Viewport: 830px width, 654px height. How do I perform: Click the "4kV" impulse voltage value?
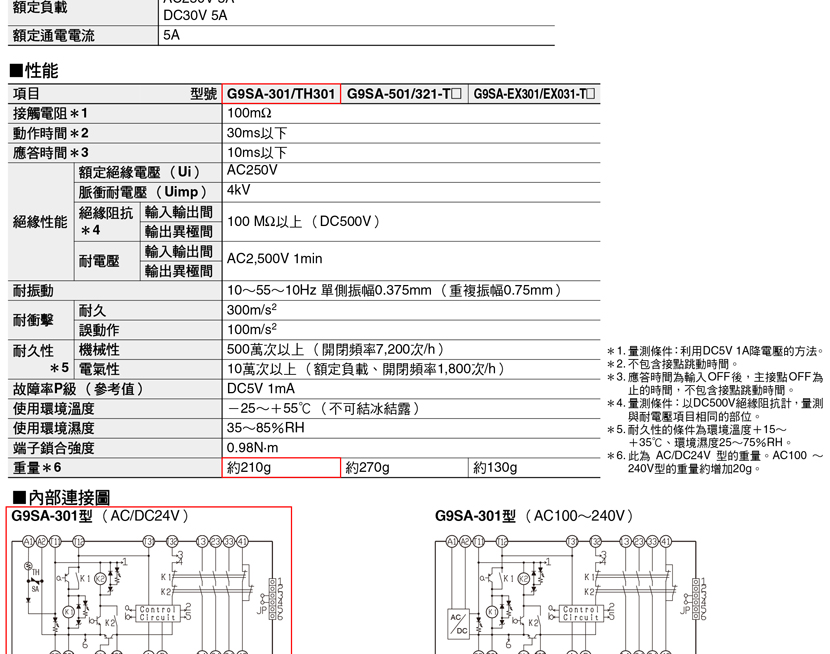tap(239, 190)
